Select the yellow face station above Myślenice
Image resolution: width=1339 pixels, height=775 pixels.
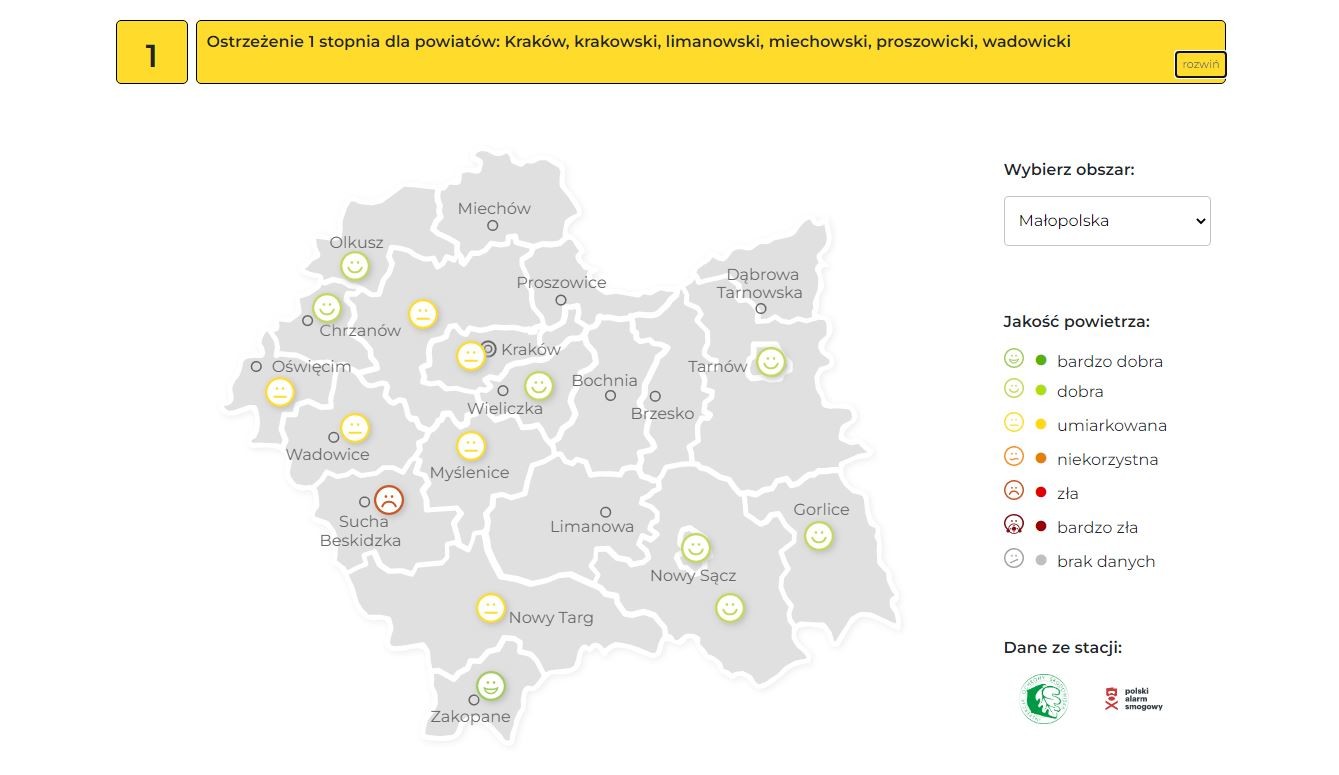470,446
